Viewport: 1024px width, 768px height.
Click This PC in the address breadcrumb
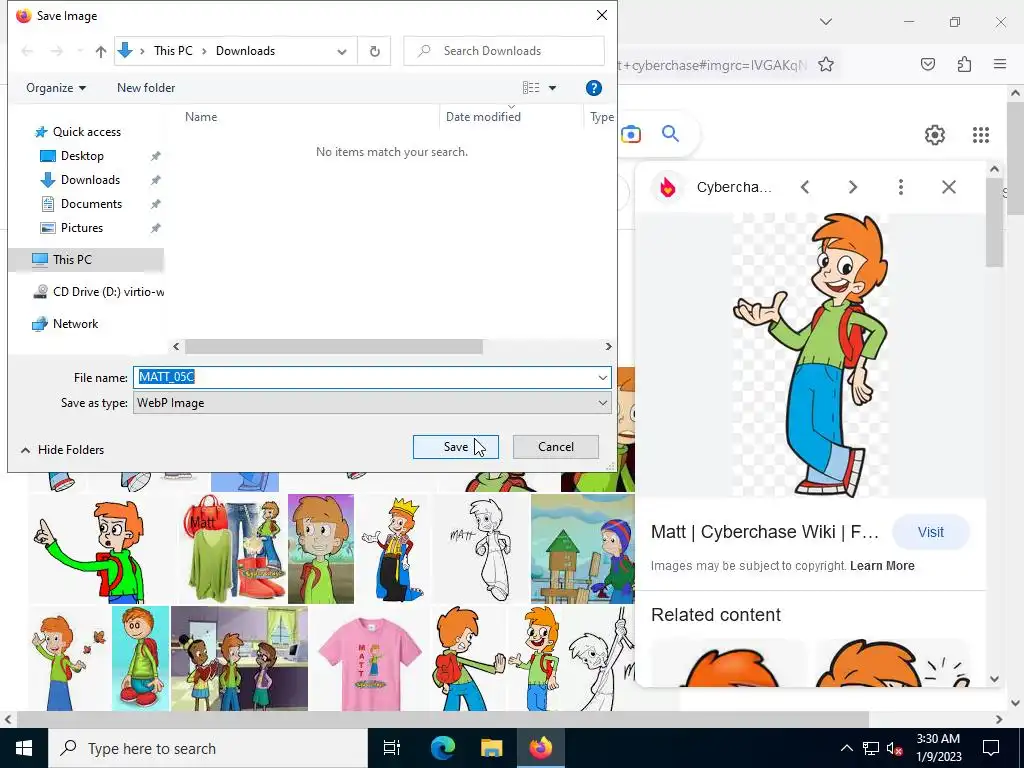173,51
